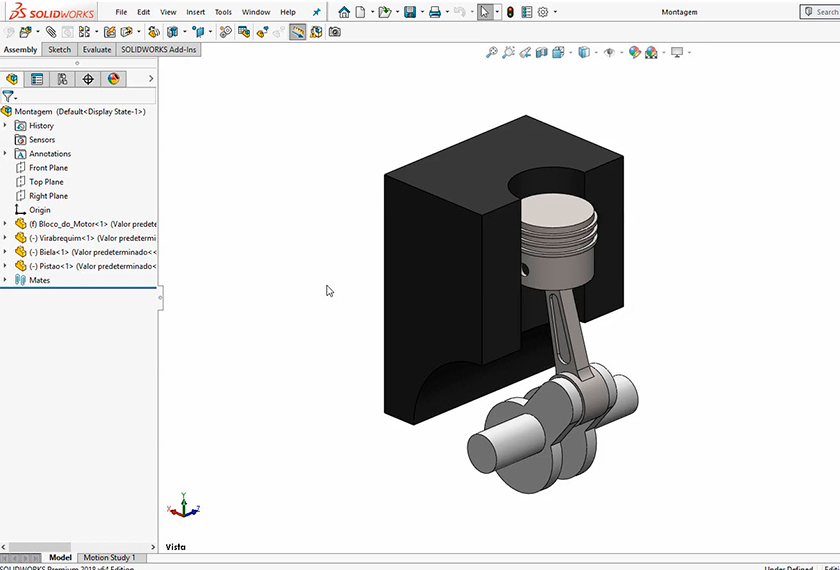
Task: Click the Home icon in title bar
Action: click(x=344, y=12)
